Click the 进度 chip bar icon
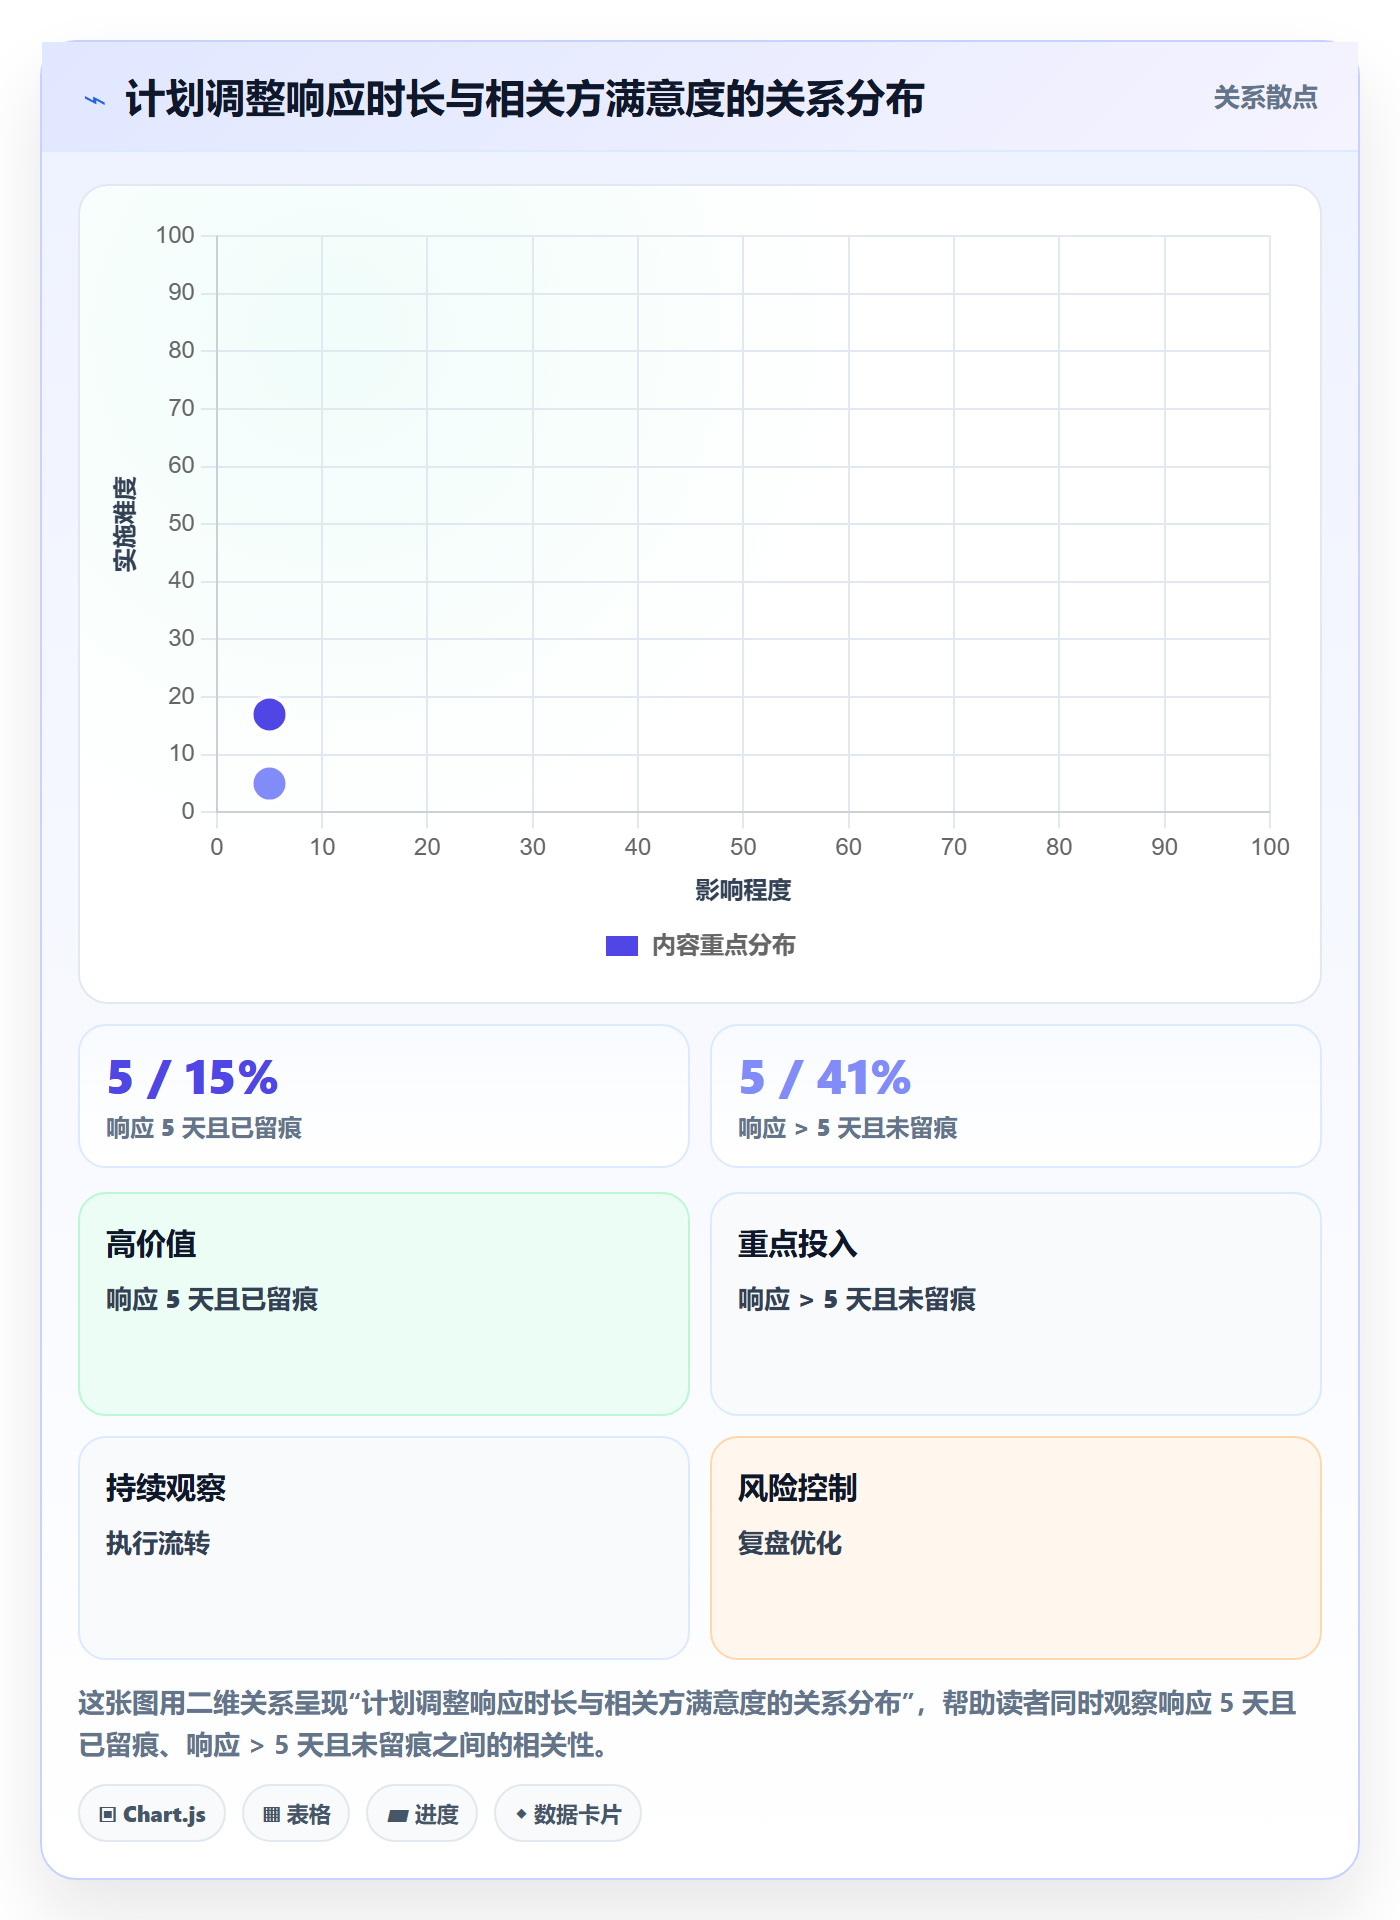1400x1920 pixels. [x=397, y=1816]
